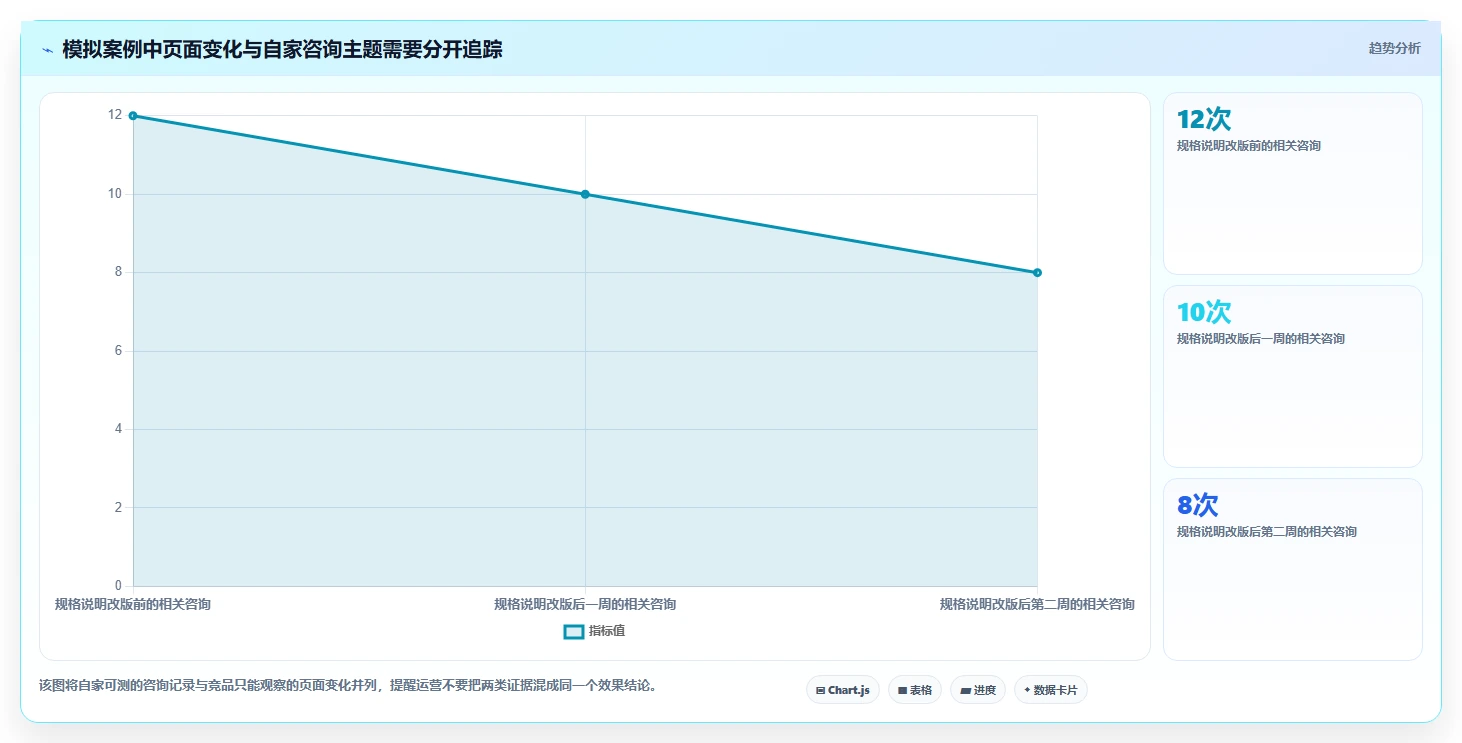The height and width of the screenshot is (743, 1462).
Task: Click y-axis tick label 12
Action: [x=115, y=115]
